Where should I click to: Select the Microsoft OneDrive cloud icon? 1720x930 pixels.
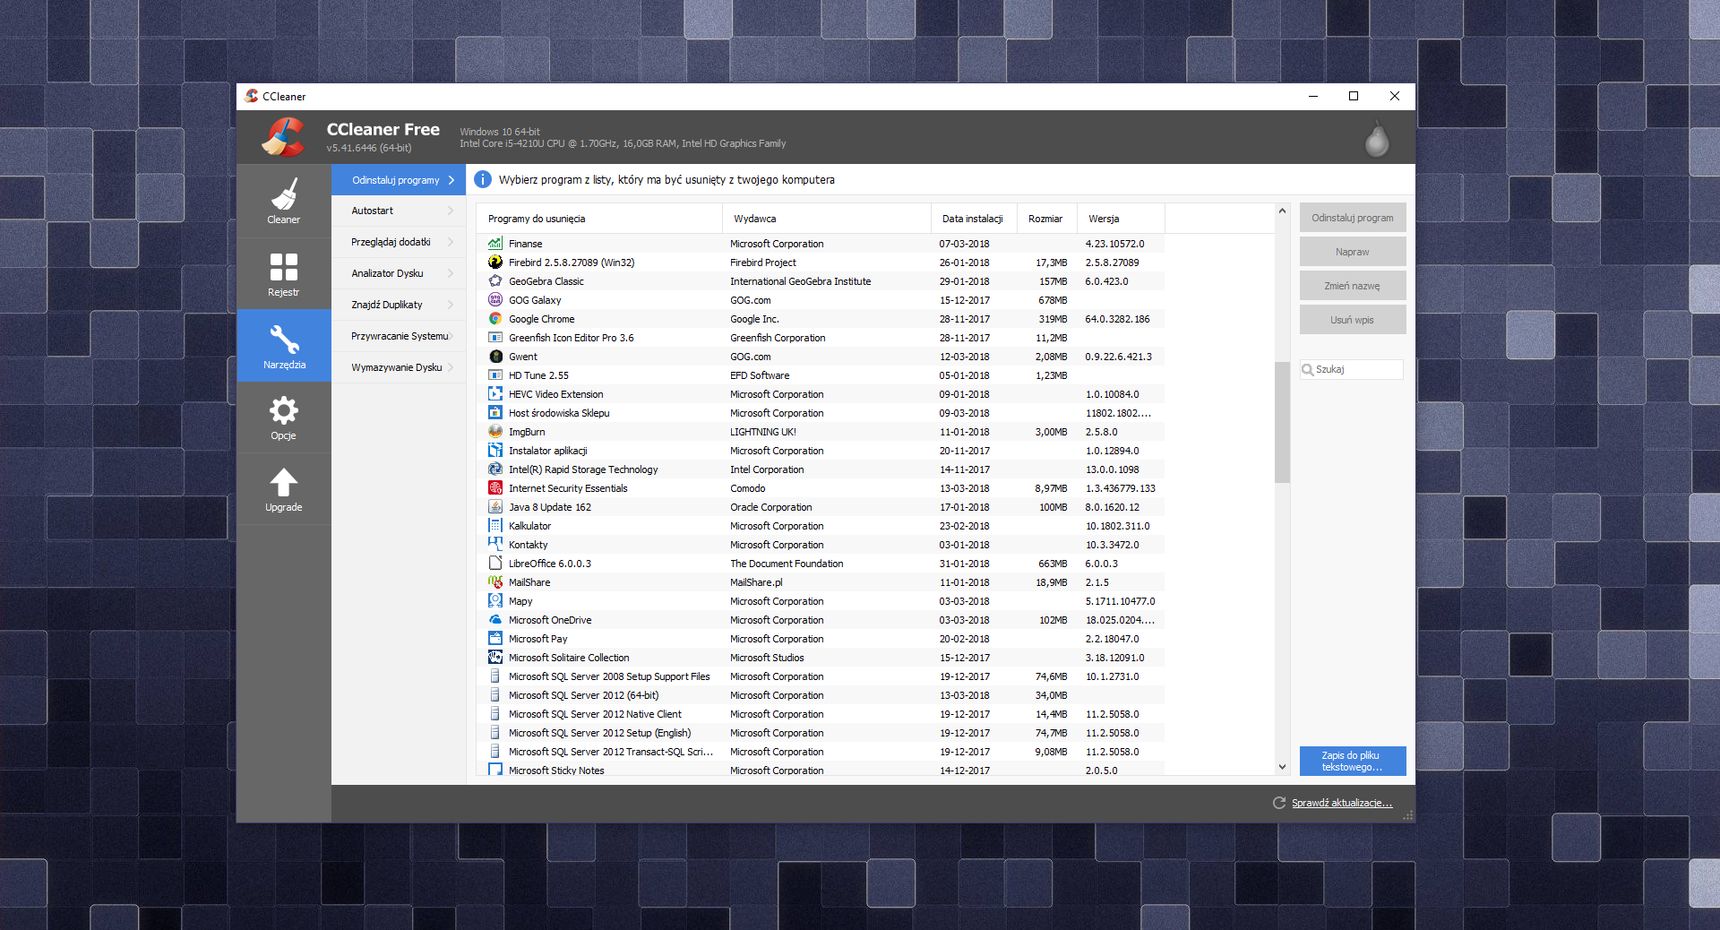[x=495, y=620]
